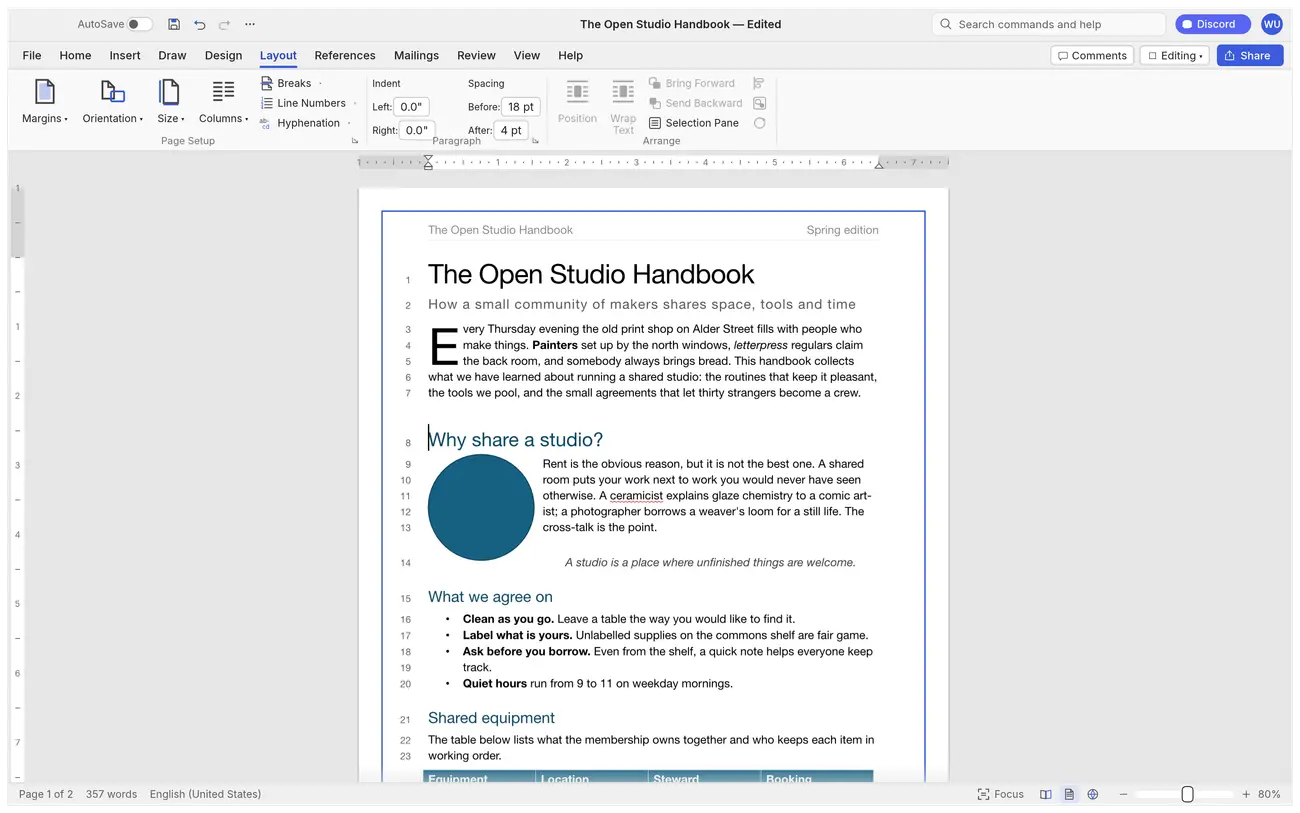Switch to the Insert tab
This screenshot has width=1300, height=813.
pos(125,56)
